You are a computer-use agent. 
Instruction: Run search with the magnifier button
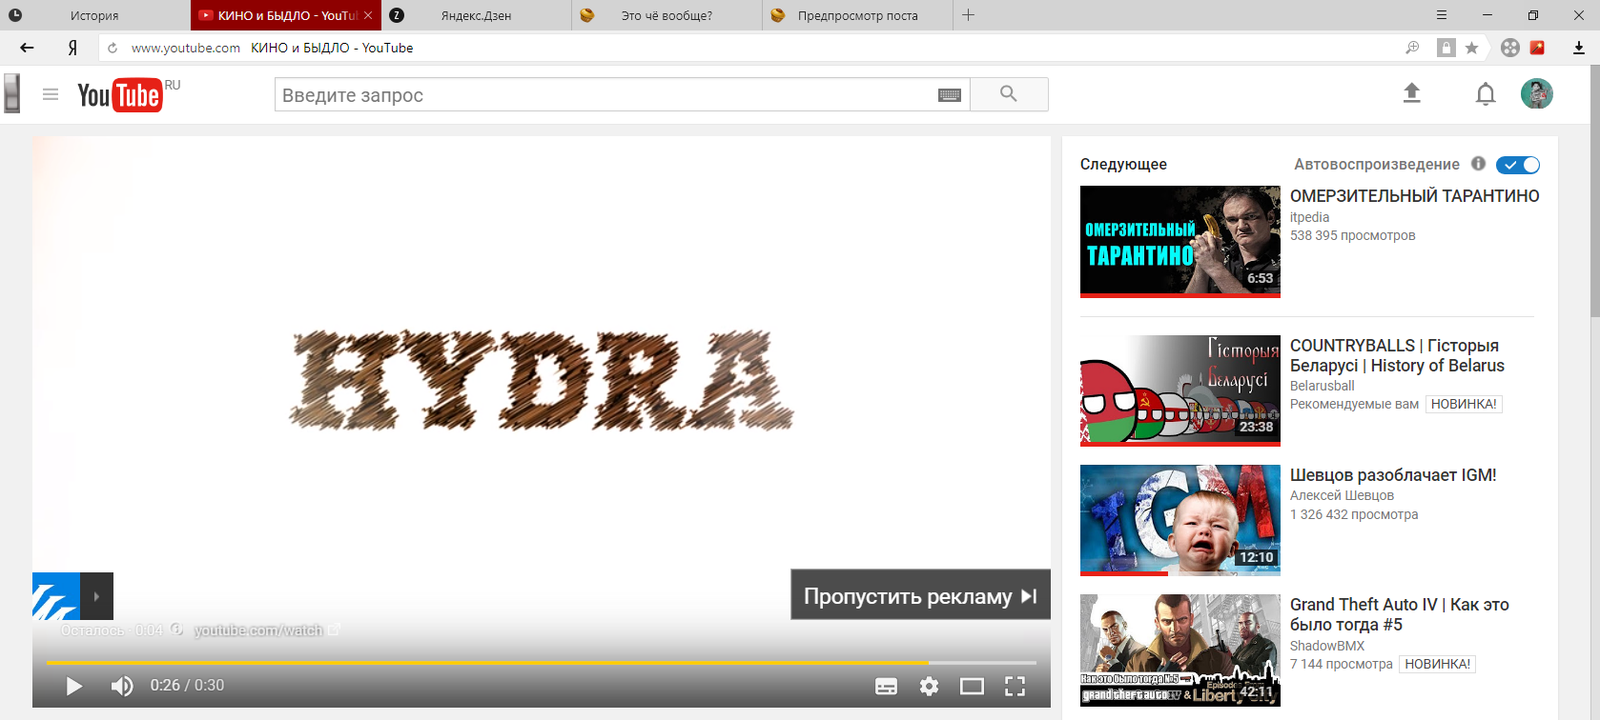[1009, 94]
